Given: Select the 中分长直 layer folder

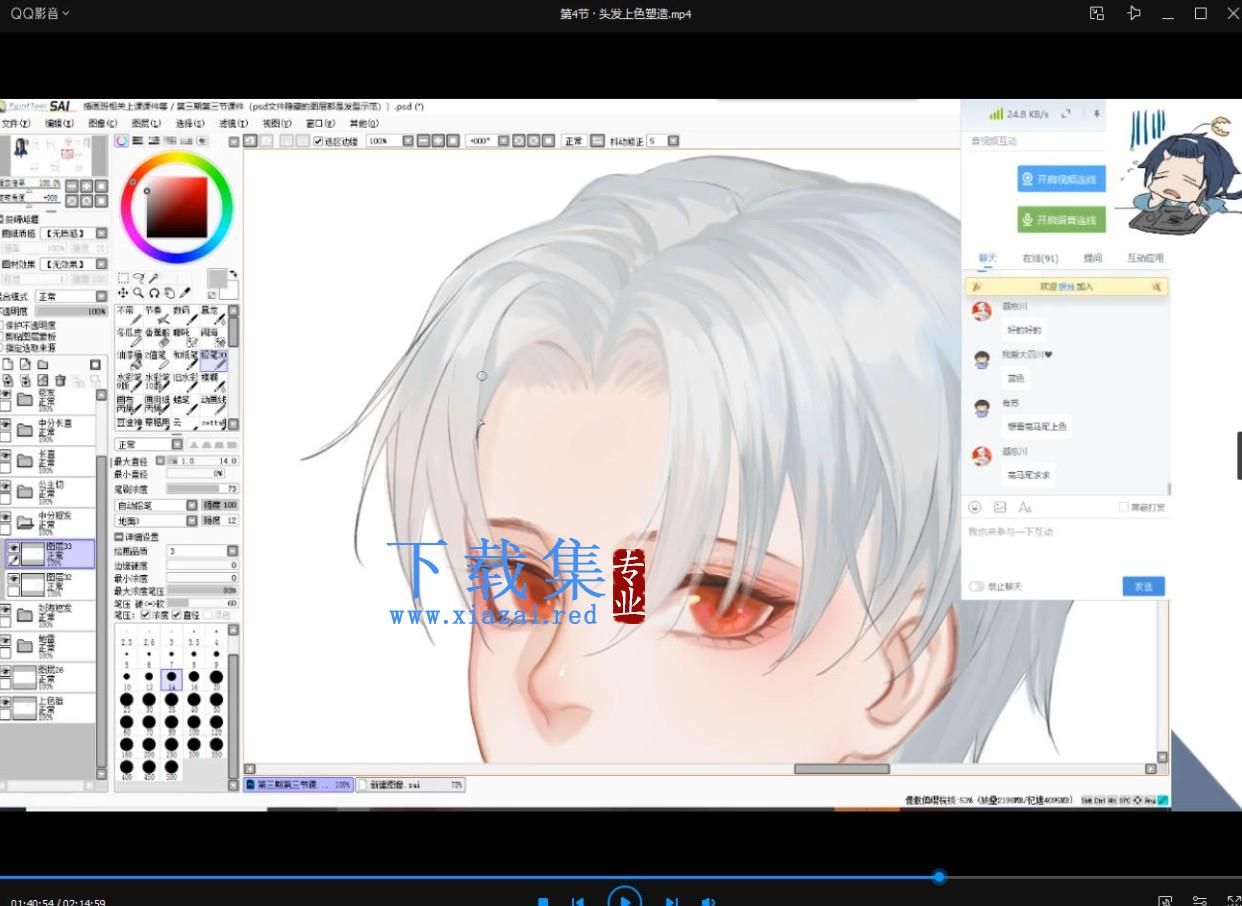Looking at the screenshot, I should [48, 430].
